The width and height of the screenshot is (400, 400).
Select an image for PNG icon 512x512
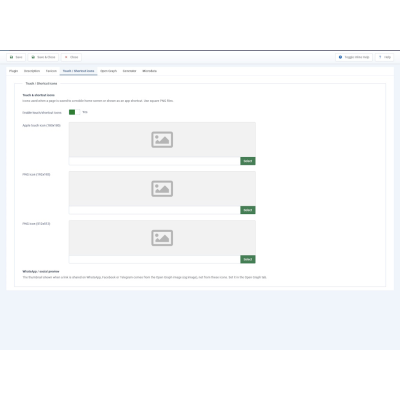(248, 259)
